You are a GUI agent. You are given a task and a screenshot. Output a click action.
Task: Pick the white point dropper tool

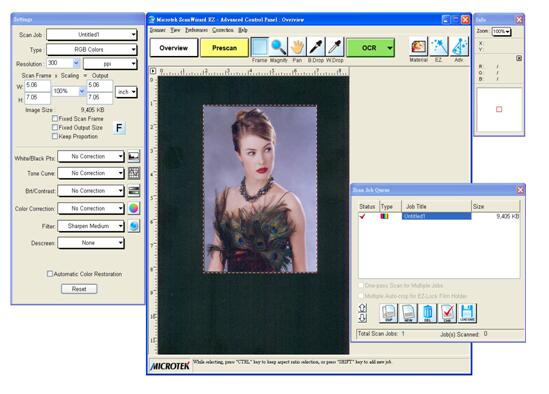tap(335, 47)
